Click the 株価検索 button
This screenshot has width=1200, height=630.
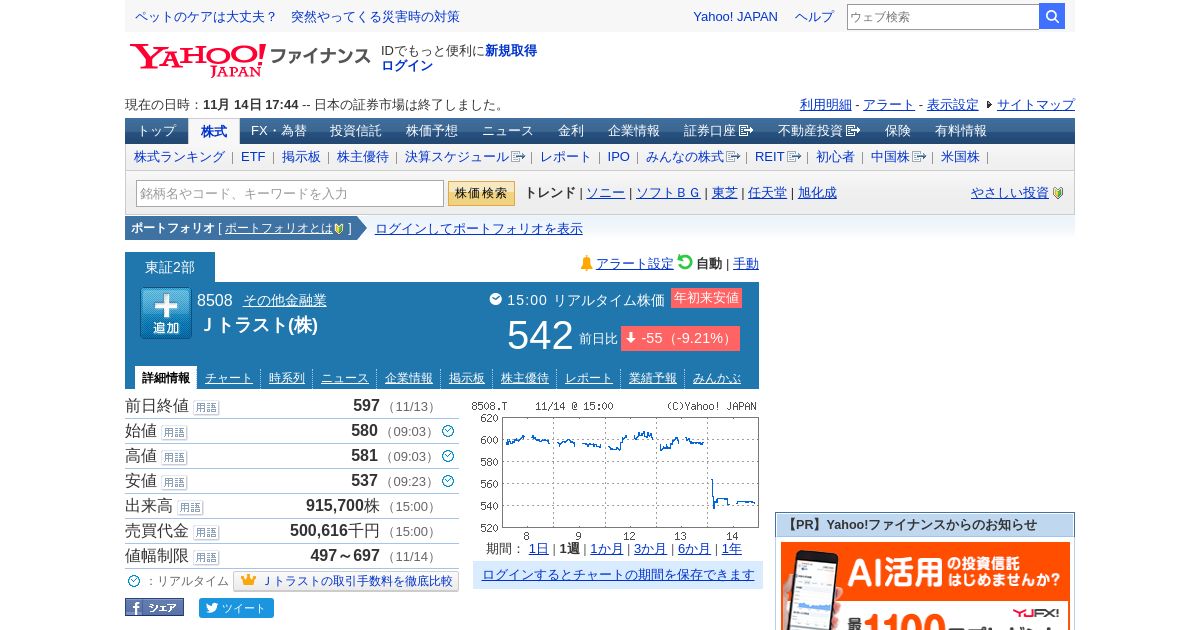[x=481, y=193]
